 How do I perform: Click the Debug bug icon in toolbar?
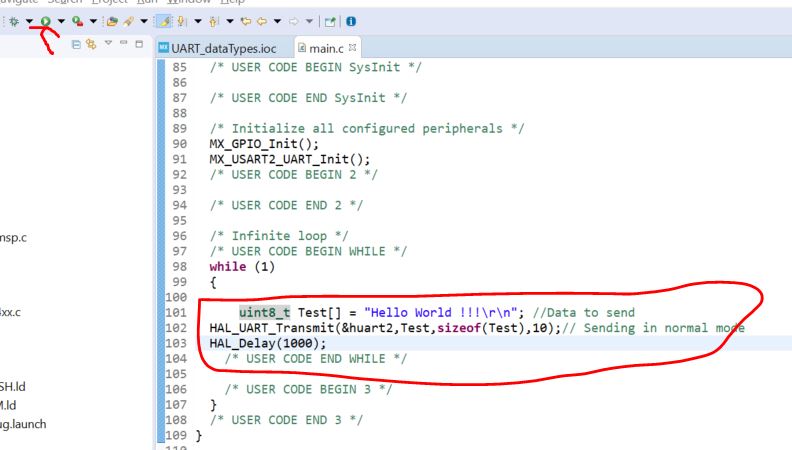click(14, 21)
